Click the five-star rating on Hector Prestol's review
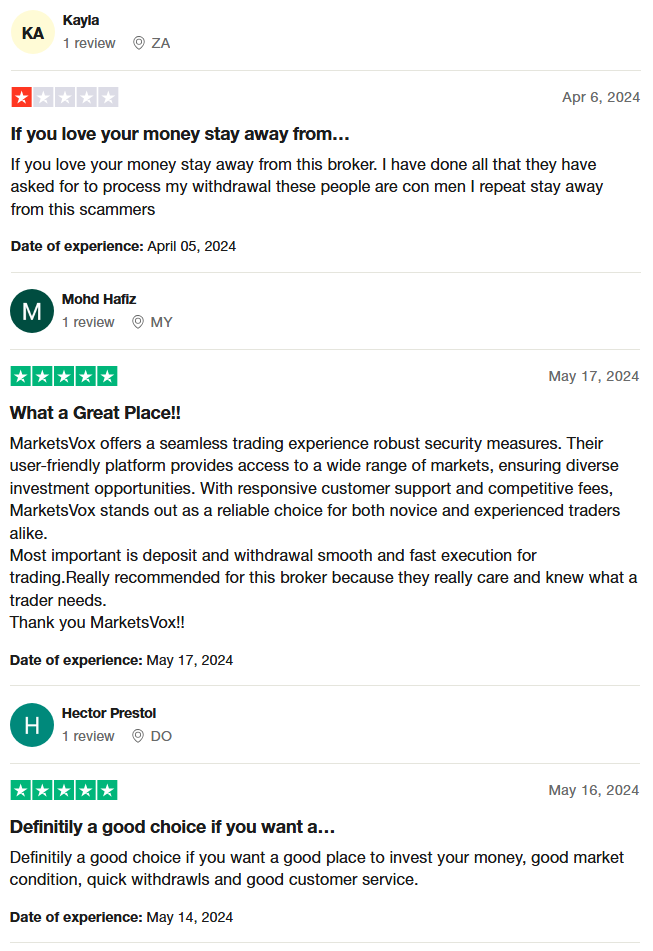 (x=64, y=790)
